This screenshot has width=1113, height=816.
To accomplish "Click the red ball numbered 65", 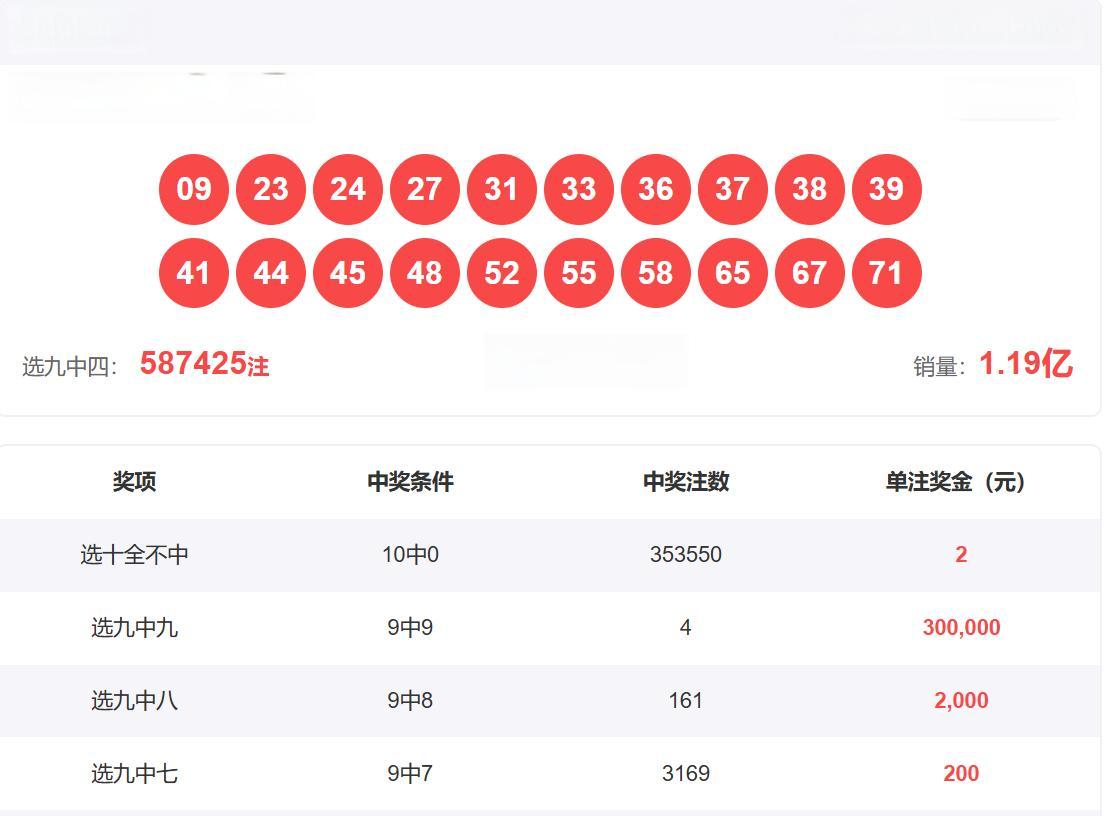I will click(732, 273).
